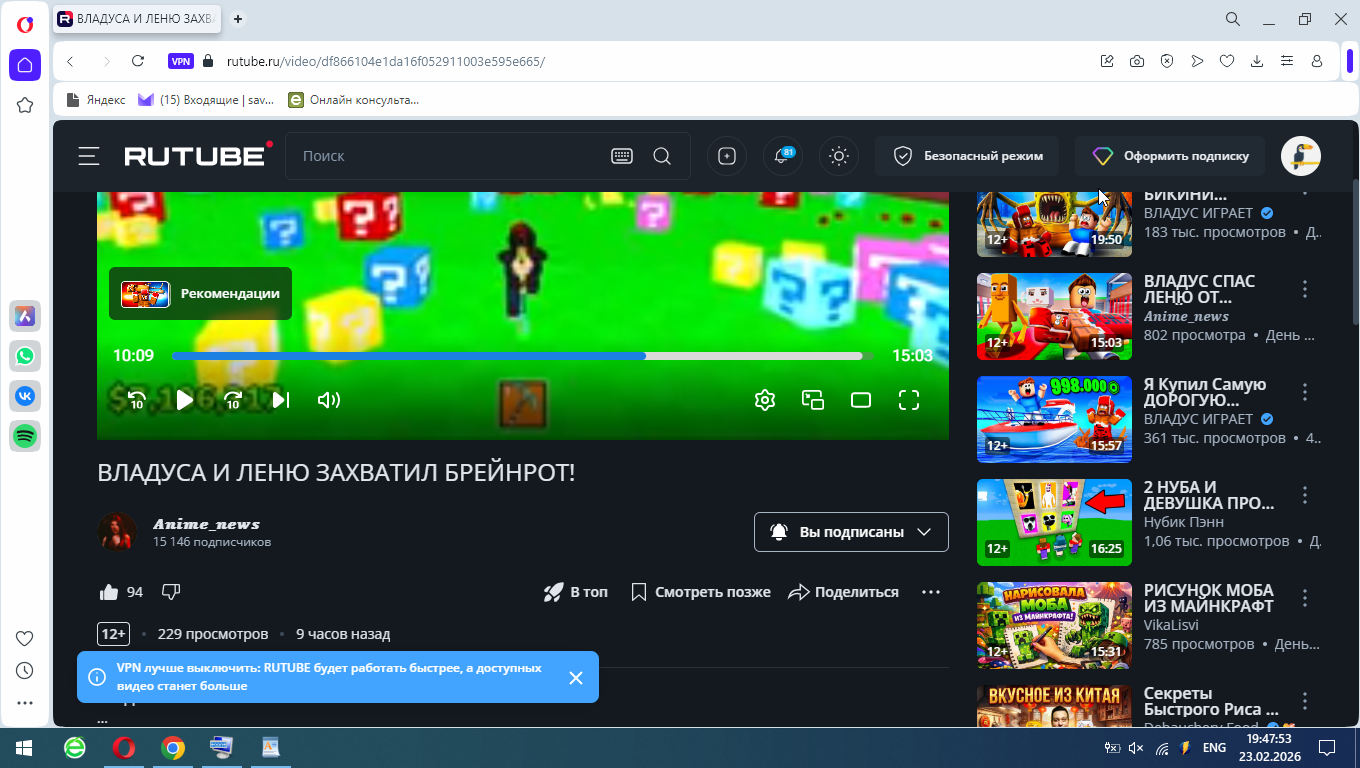1360x768 pixels.
Task: Open browser downloads icon
Action: (1257, 61)
